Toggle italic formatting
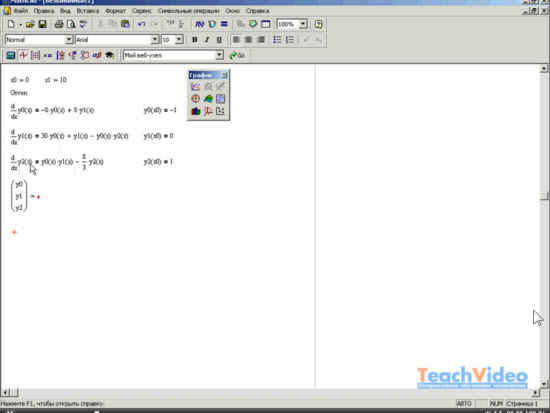550x413 pixels. click(x=207, y=40)
